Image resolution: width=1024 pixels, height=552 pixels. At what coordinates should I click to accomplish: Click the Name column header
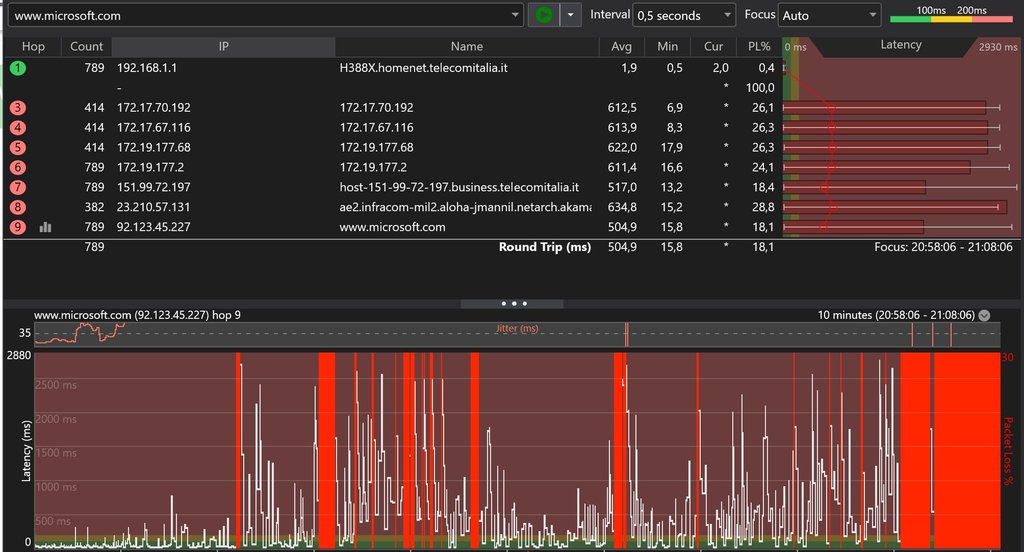(x=466, y=47)
